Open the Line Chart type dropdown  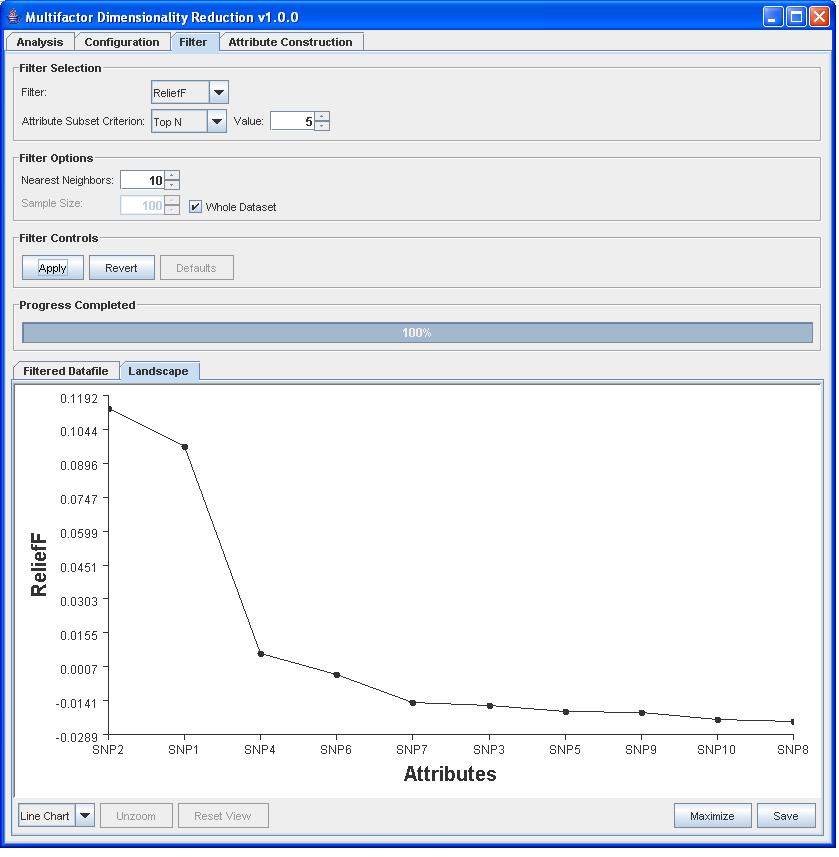point(85,816)
